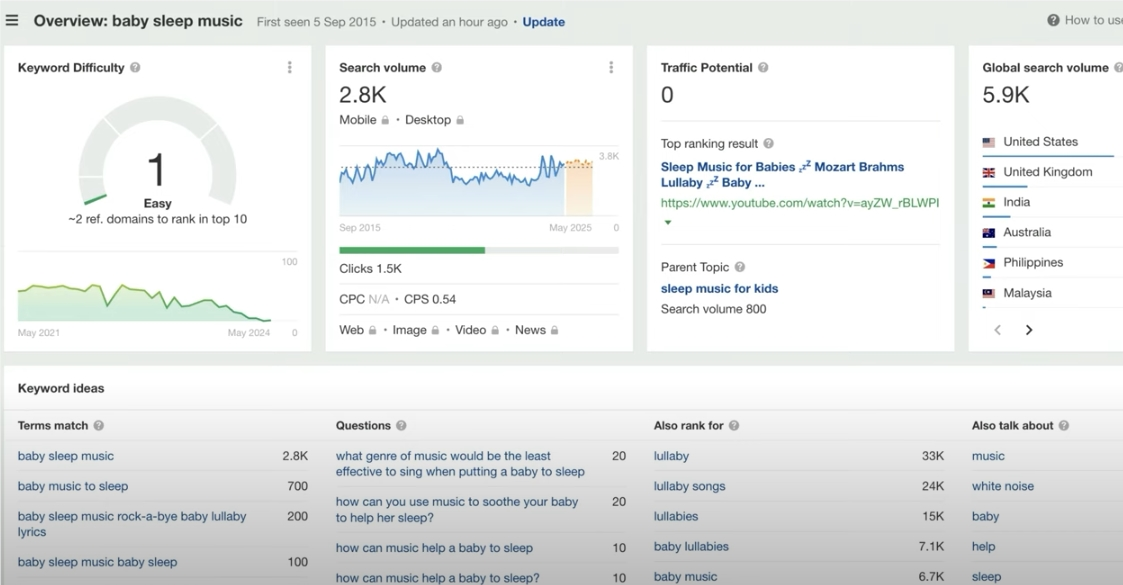Click the green Clicks progress bar
This screenshot has width=1123, height=585.
point(412,250)
